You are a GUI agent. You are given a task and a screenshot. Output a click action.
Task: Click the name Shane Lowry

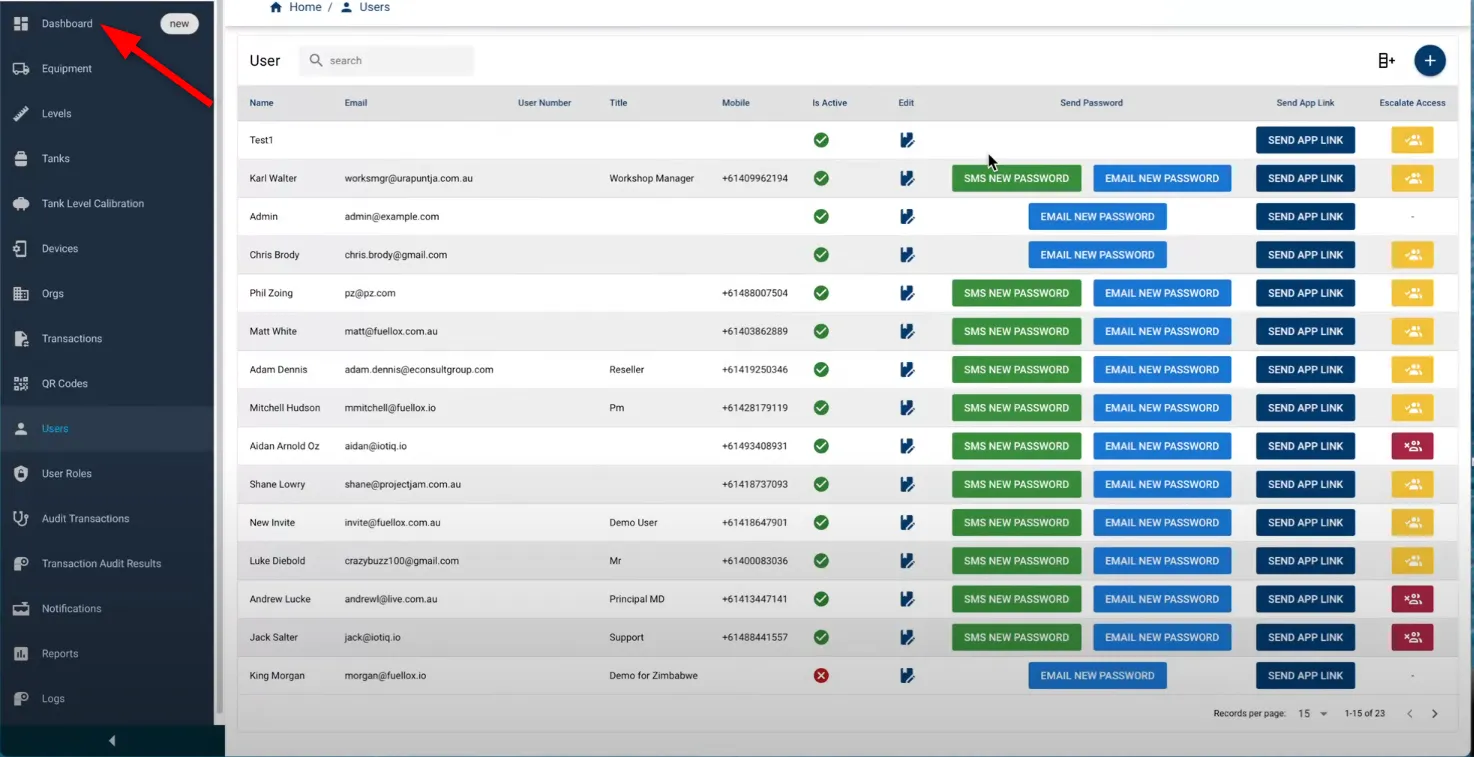(x=277, y=485)
